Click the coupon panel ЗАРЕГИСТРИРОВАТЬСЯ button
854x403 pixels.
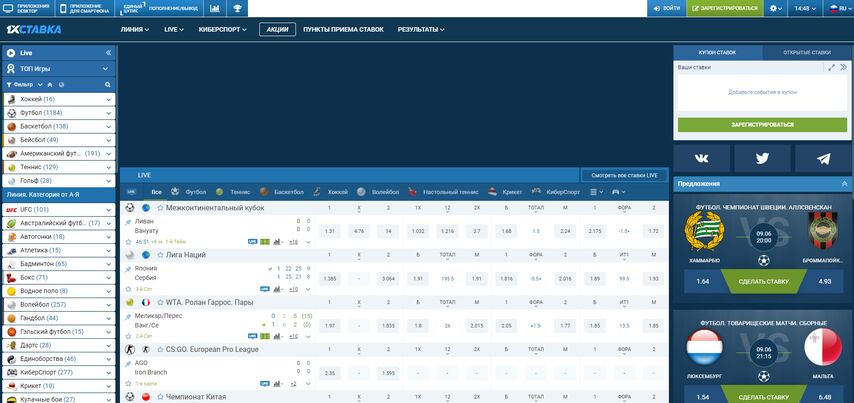pos(762,125)
